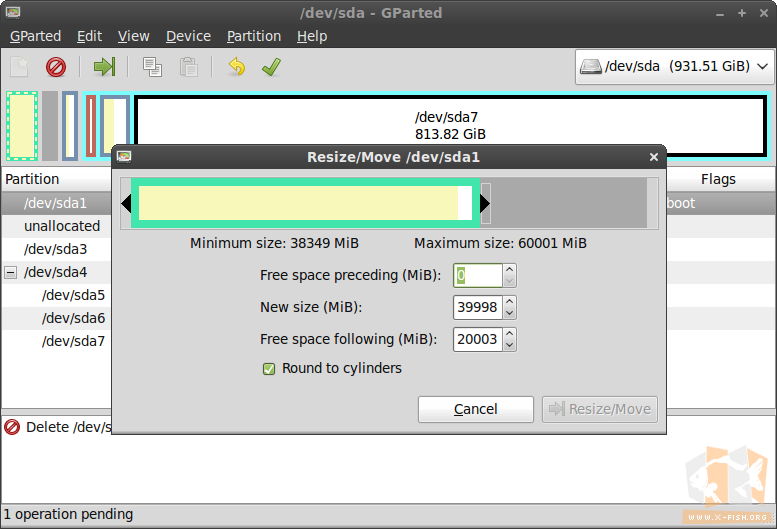Select the /dev/sda4 partition row
The image size is (777, 529).
click(56, 272)
